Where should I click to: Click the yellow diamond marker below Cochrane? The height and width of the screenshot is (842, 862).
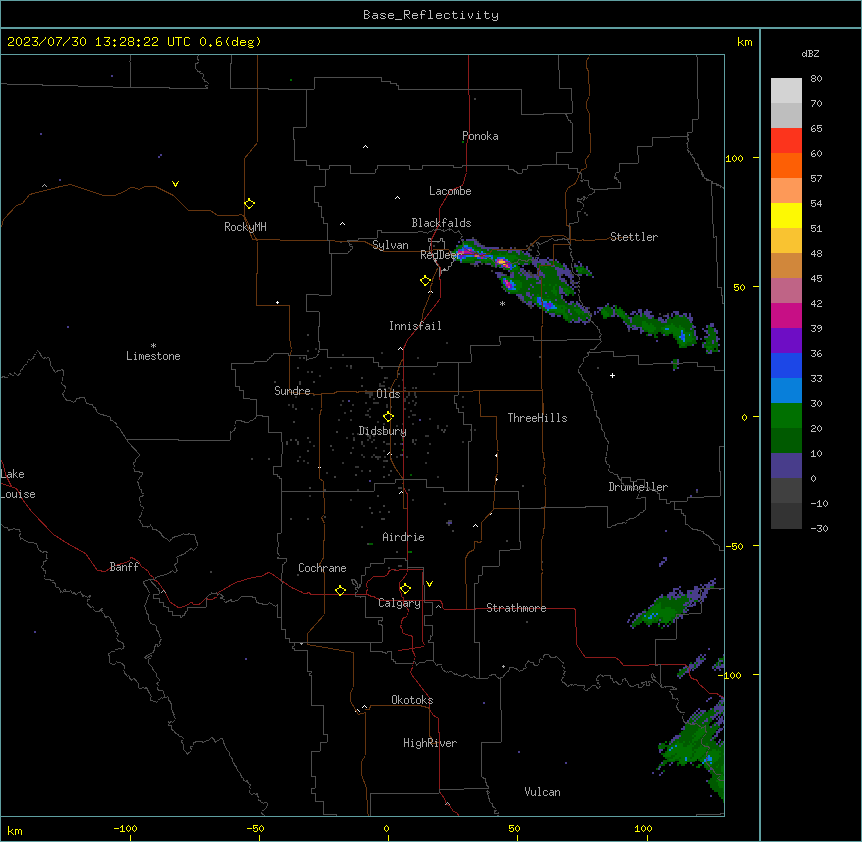340,590
